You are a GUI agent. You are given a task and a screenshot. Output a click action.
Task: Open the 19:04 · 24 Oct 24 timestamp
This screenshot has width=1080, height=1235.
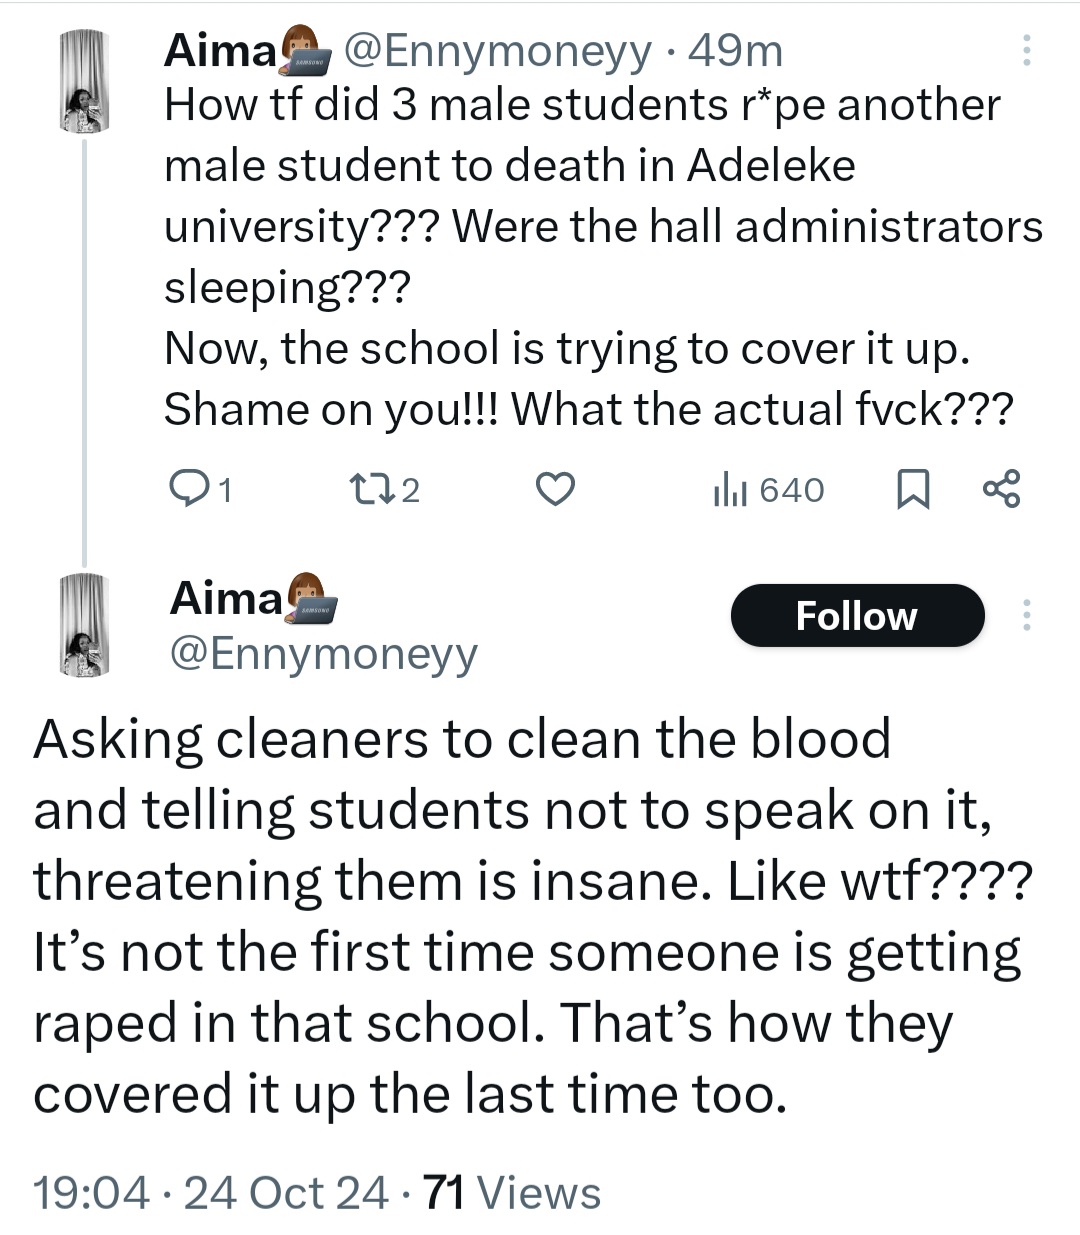click(210, 1193)
